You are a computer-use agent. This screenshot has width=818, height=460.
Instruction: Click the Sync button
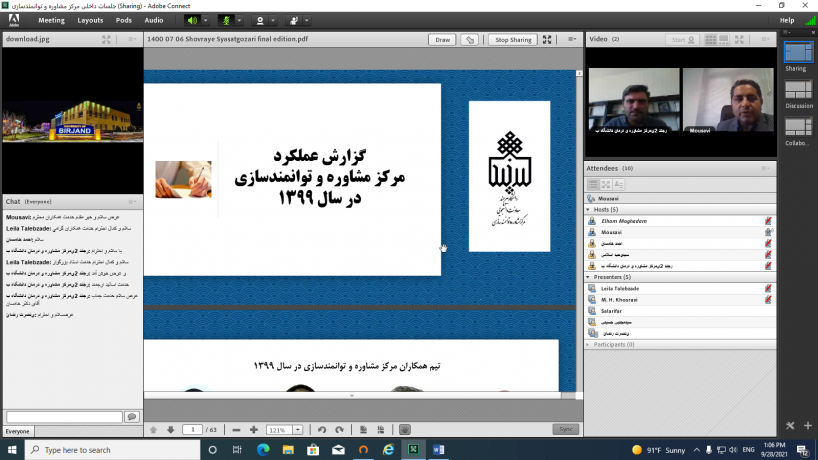[x=566, y=429]
